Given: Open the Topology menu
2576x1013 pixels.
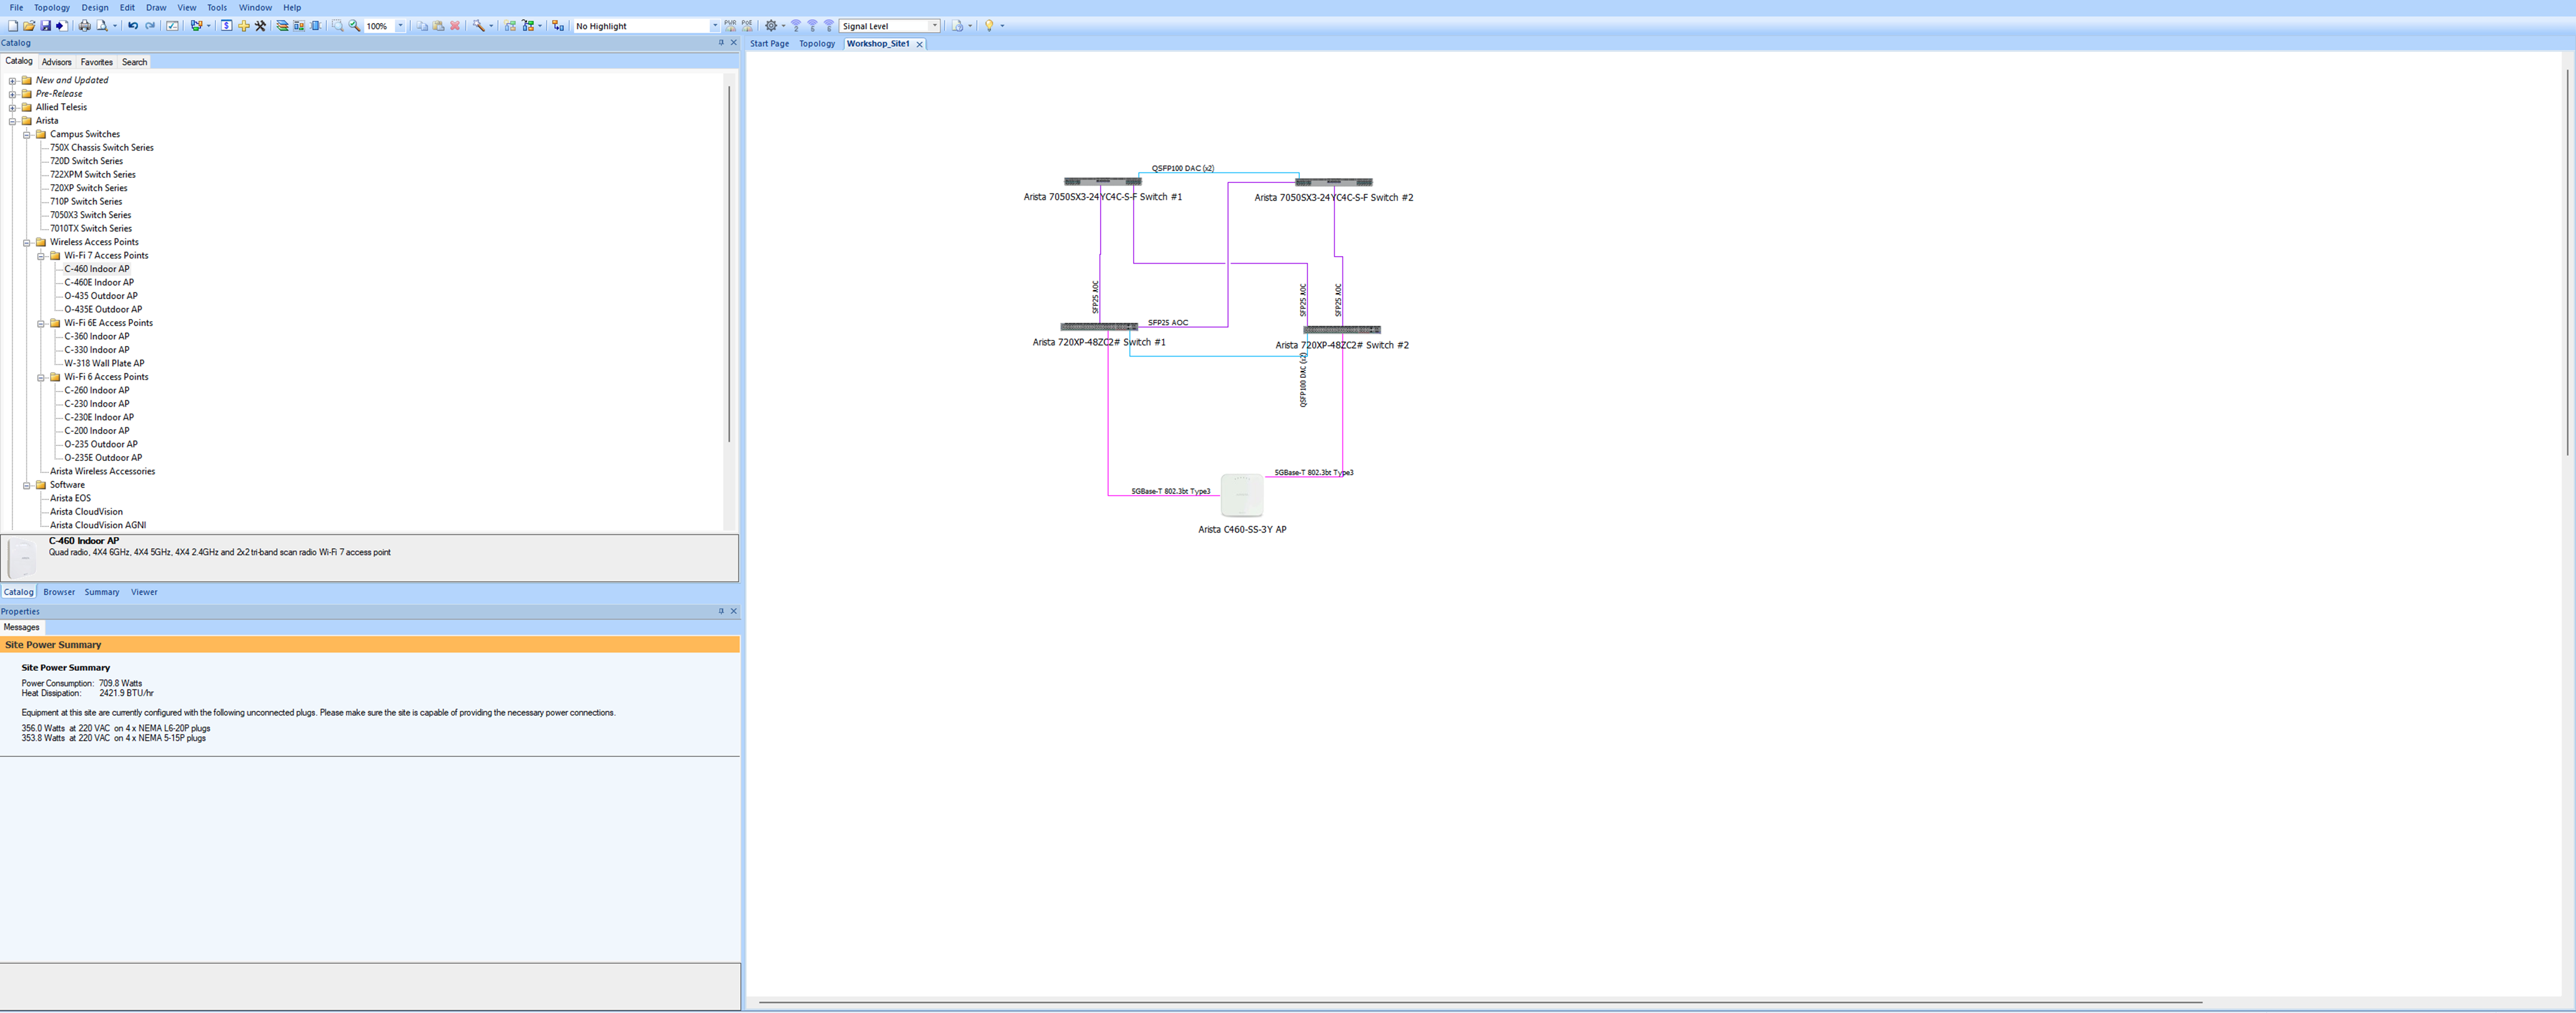Looking at the screenshot, I should tap(52, 7).
